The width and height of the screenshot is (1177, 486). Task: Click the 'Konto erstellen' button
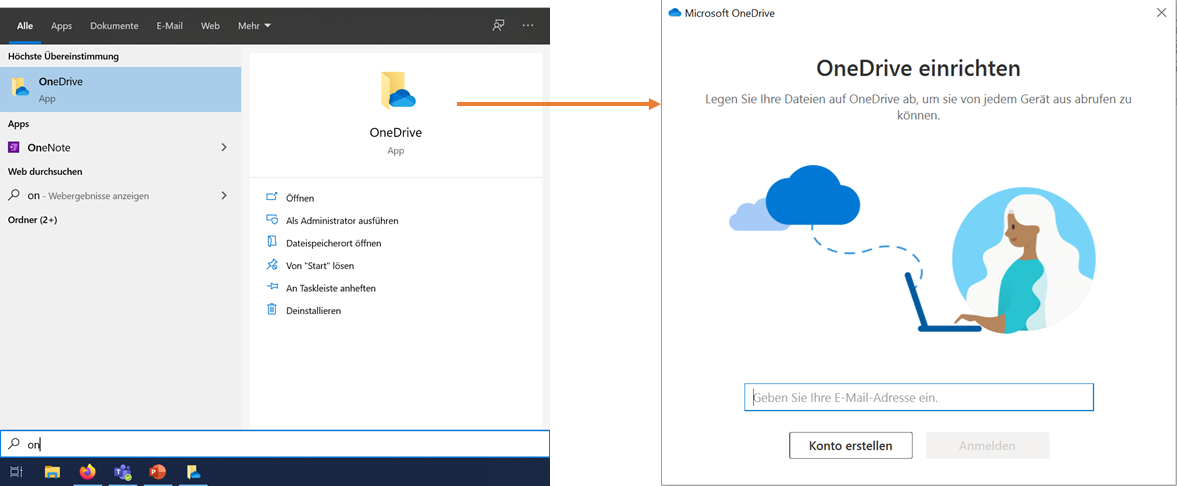coord(850,445)
